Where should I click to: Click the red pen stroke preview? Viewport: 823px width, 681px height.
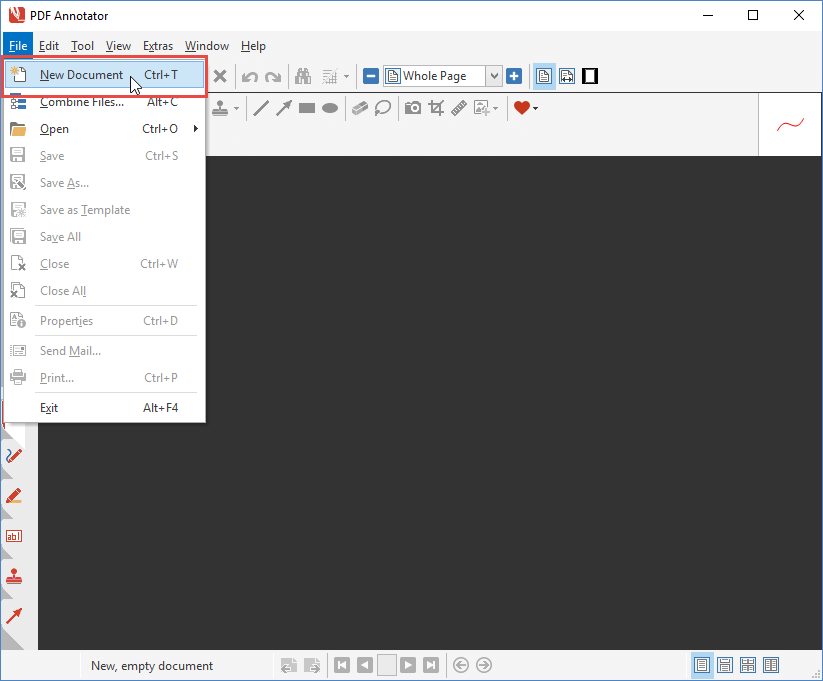[x=790, y=125]
